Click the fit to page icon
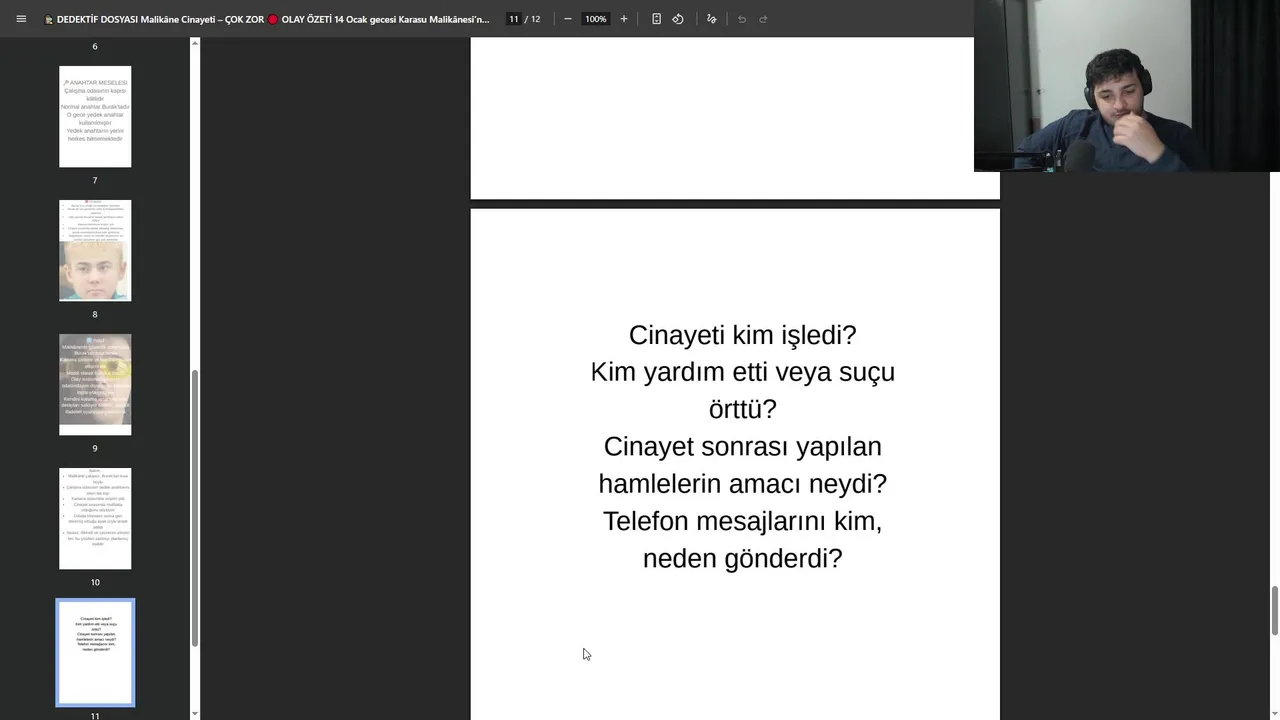Screen dimensions: 1280x720 click(x=656, y=19)
